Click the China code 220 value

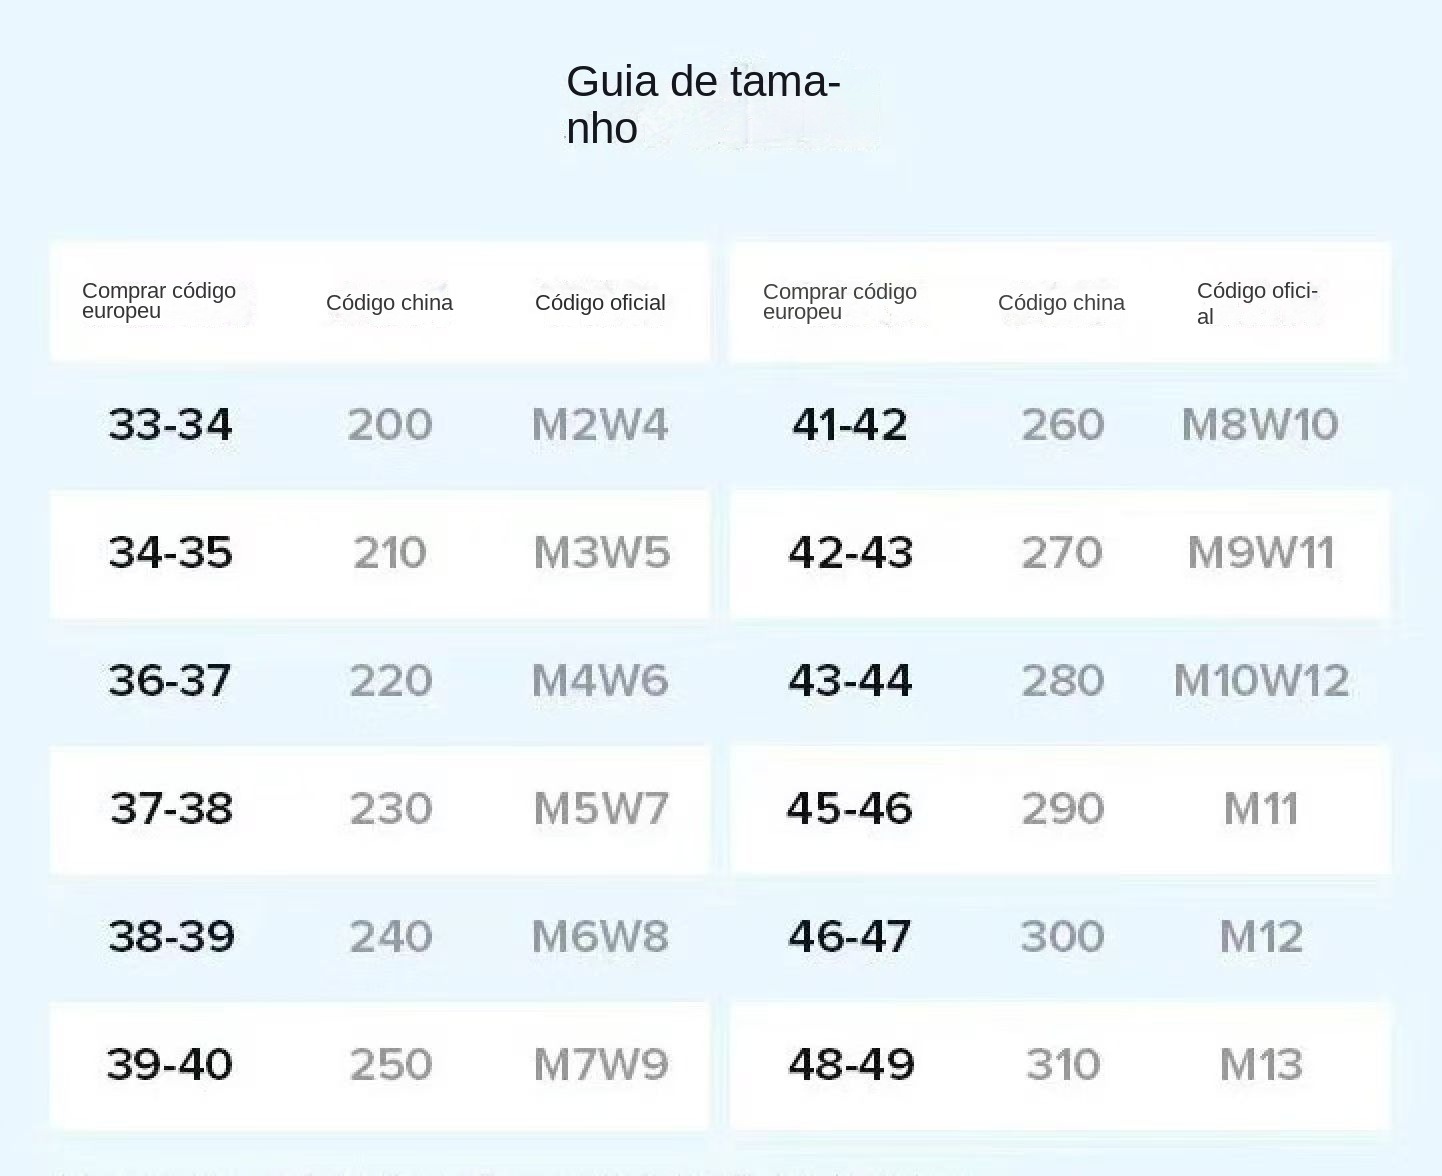coord(390,681)
